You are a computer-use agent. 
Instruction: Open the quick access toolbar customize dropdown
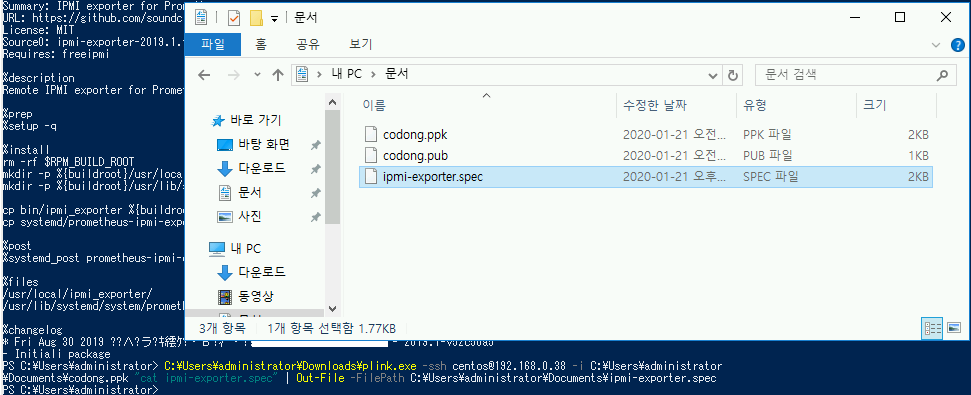pyautogui.click(x=274, y=19)
